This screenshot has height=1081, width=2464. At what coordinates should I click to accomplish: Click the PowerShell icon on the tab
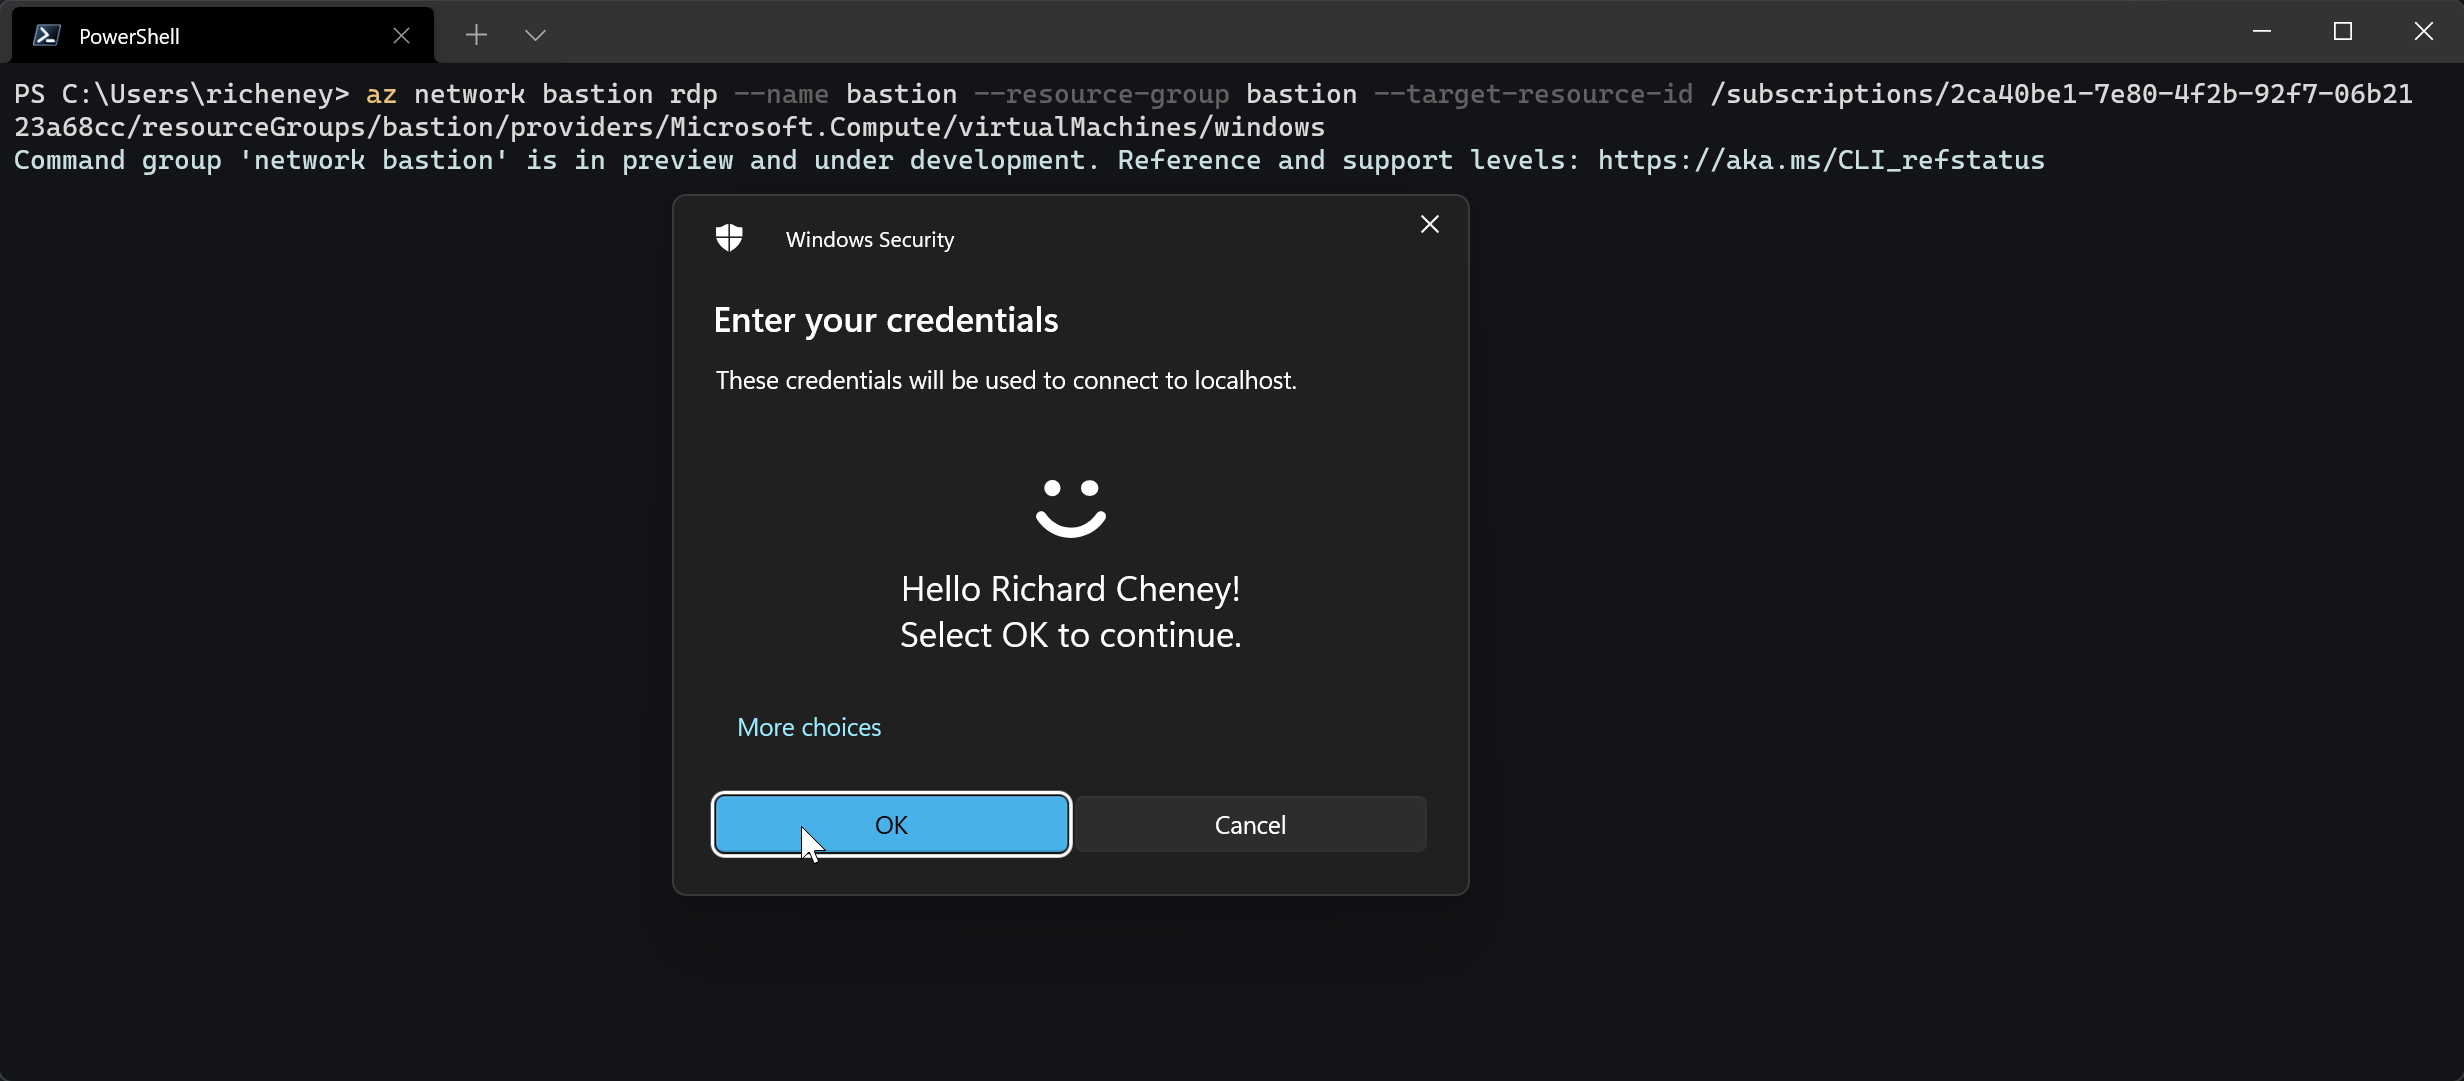(46, 36)
